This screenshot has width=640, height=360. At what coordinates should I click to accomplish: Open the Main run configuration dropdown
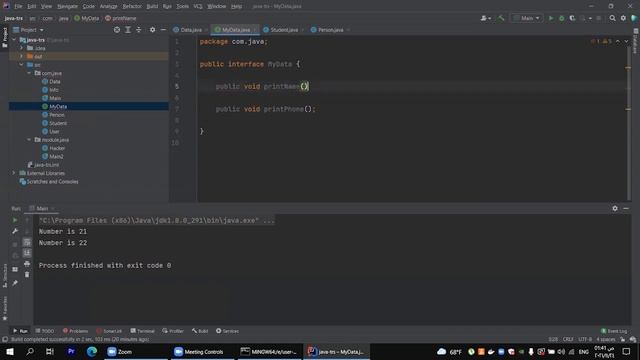click(x=527, y=18)
